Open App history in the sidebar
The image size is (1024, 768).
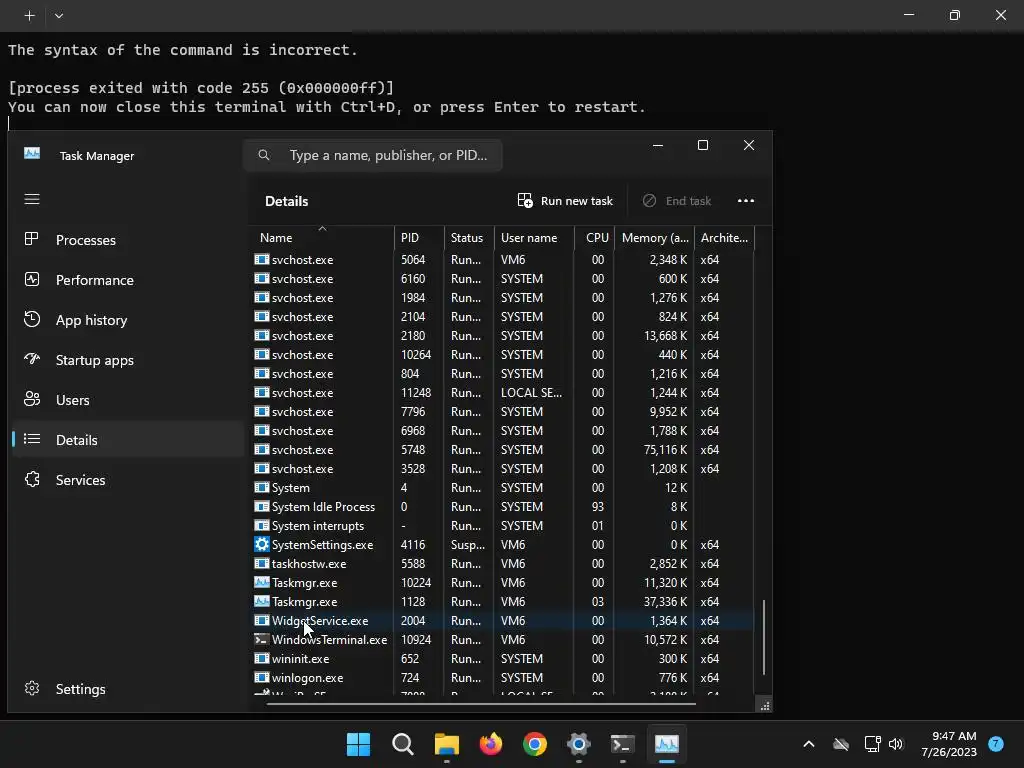(128, 320)
